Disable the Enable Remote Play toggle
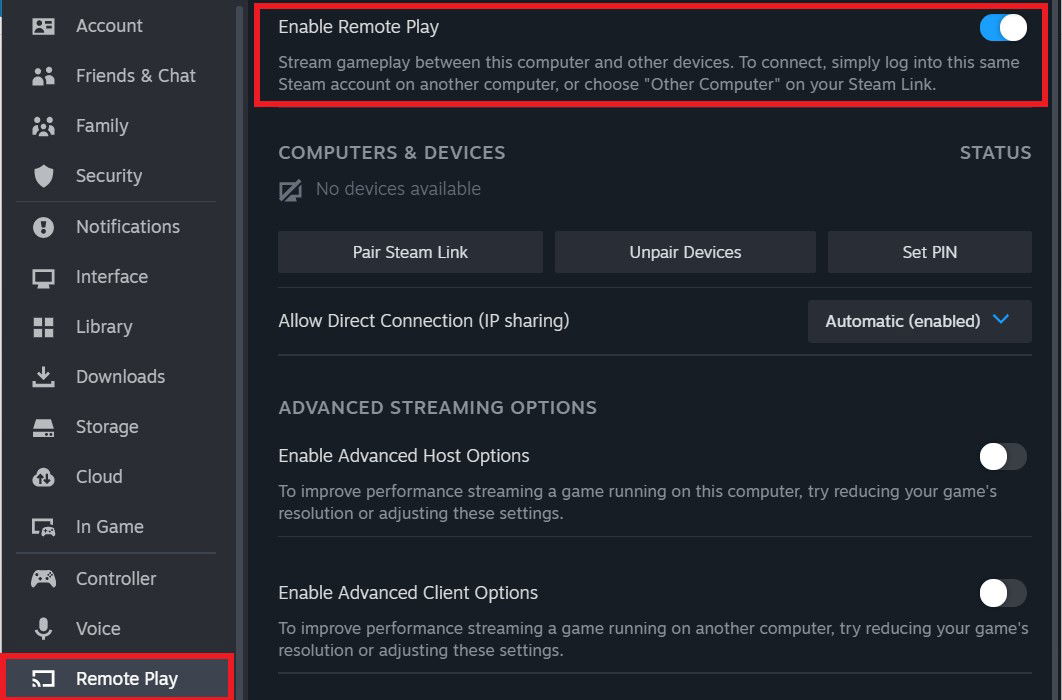Viewport: 1062px width, 700px height. point(1003,27)
